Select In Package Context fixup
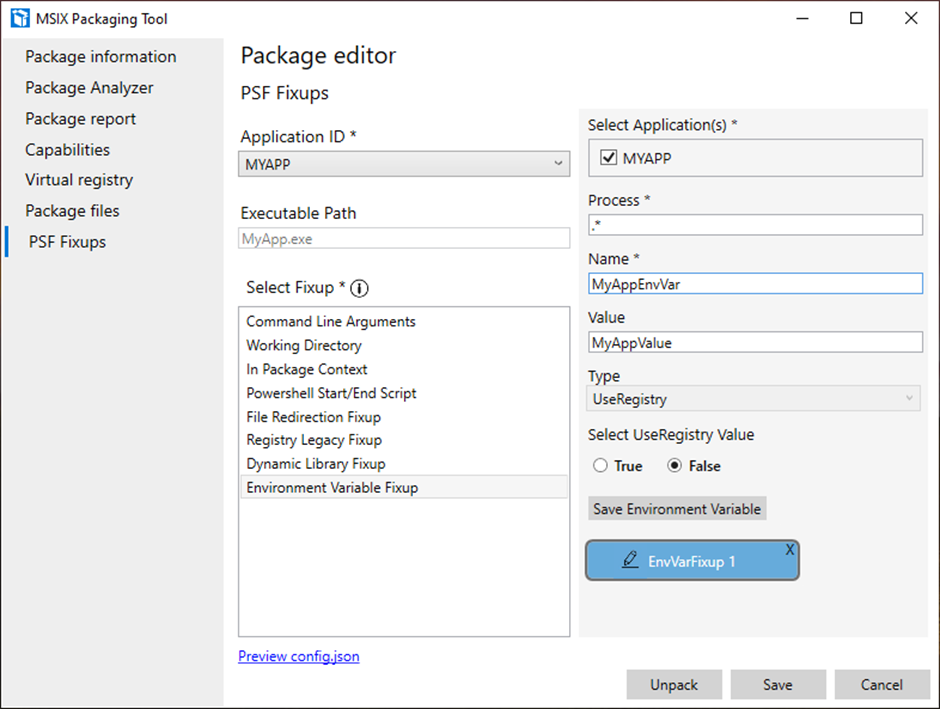This screenshot has height=709, width=940. tap(403, 369)
